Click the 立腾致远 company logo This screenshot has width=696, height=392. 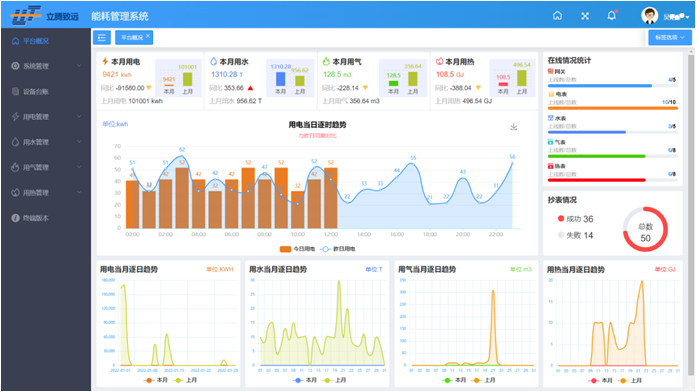(45, 16)
